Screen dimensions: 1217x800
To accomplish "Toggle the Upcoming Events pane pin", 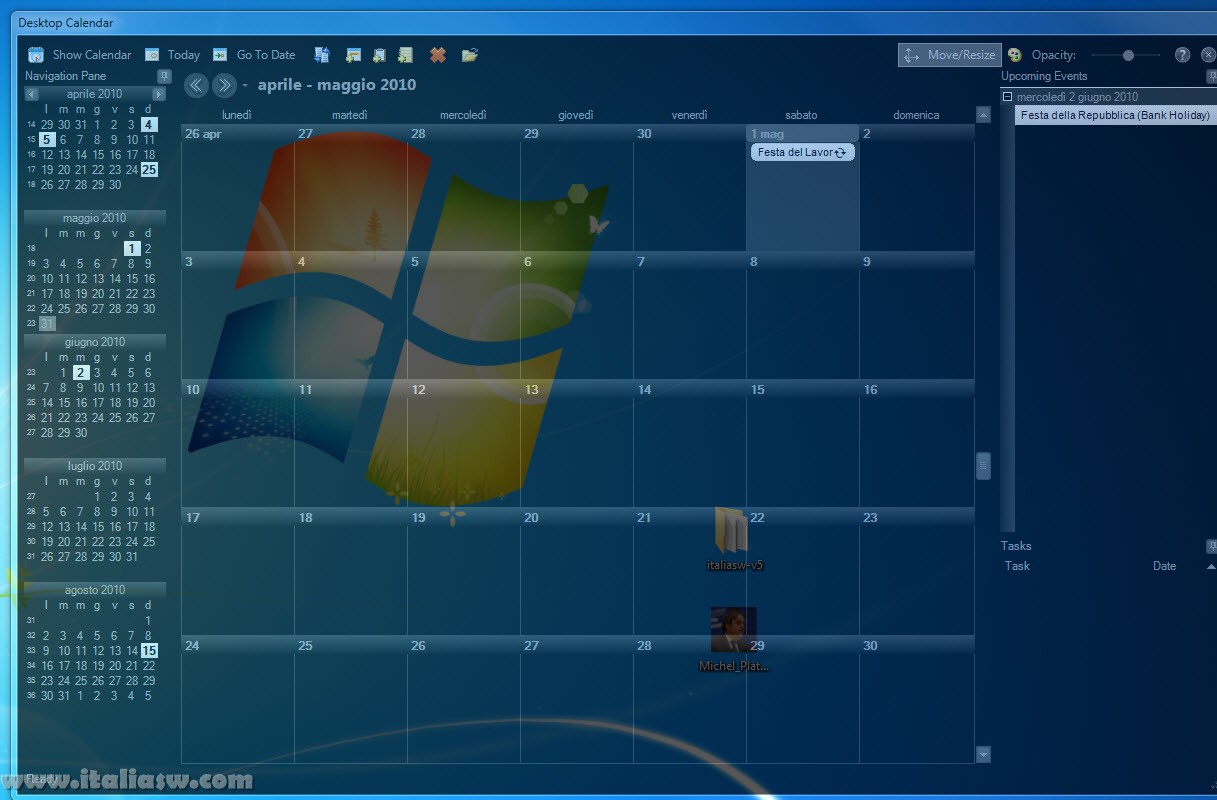I will [x=1212, y=76].
